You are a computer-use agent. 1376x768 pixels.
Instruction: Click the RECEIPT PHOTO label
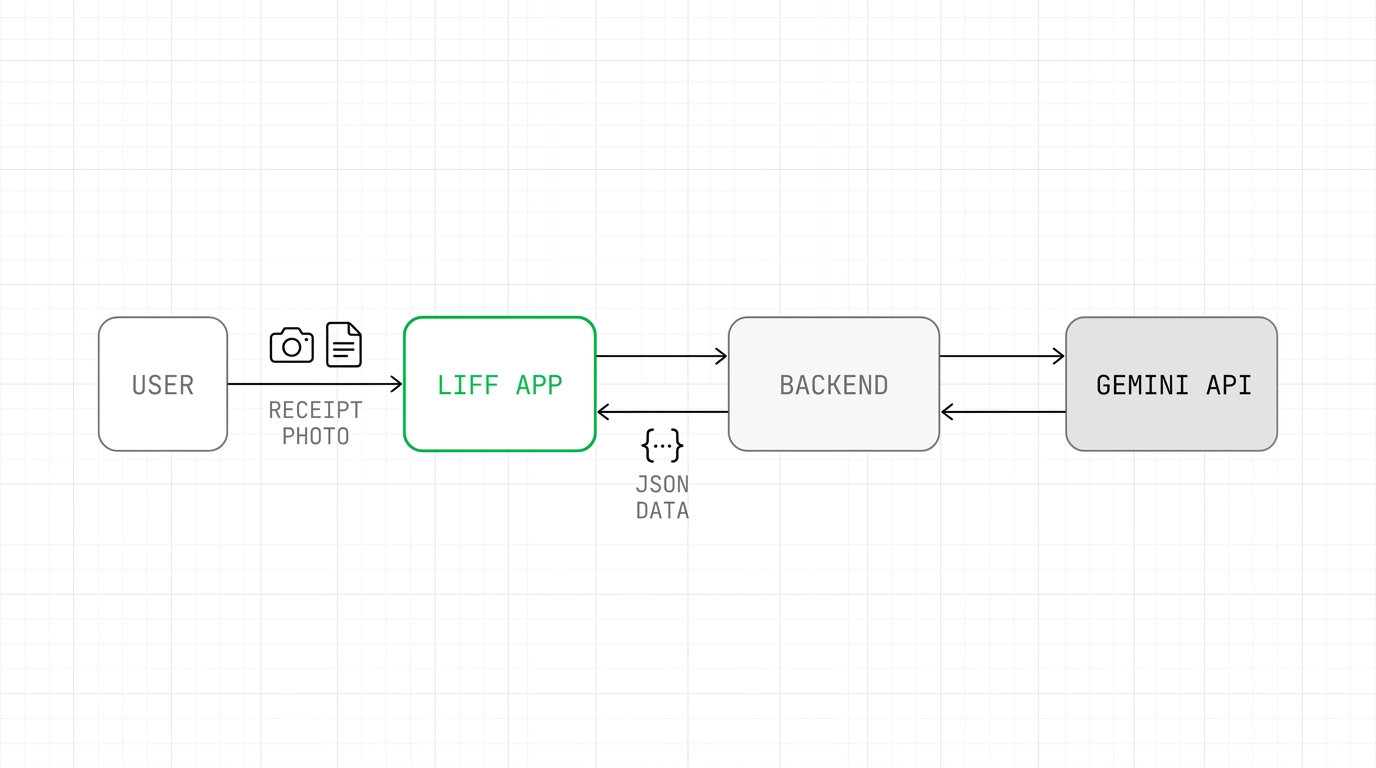315,423
